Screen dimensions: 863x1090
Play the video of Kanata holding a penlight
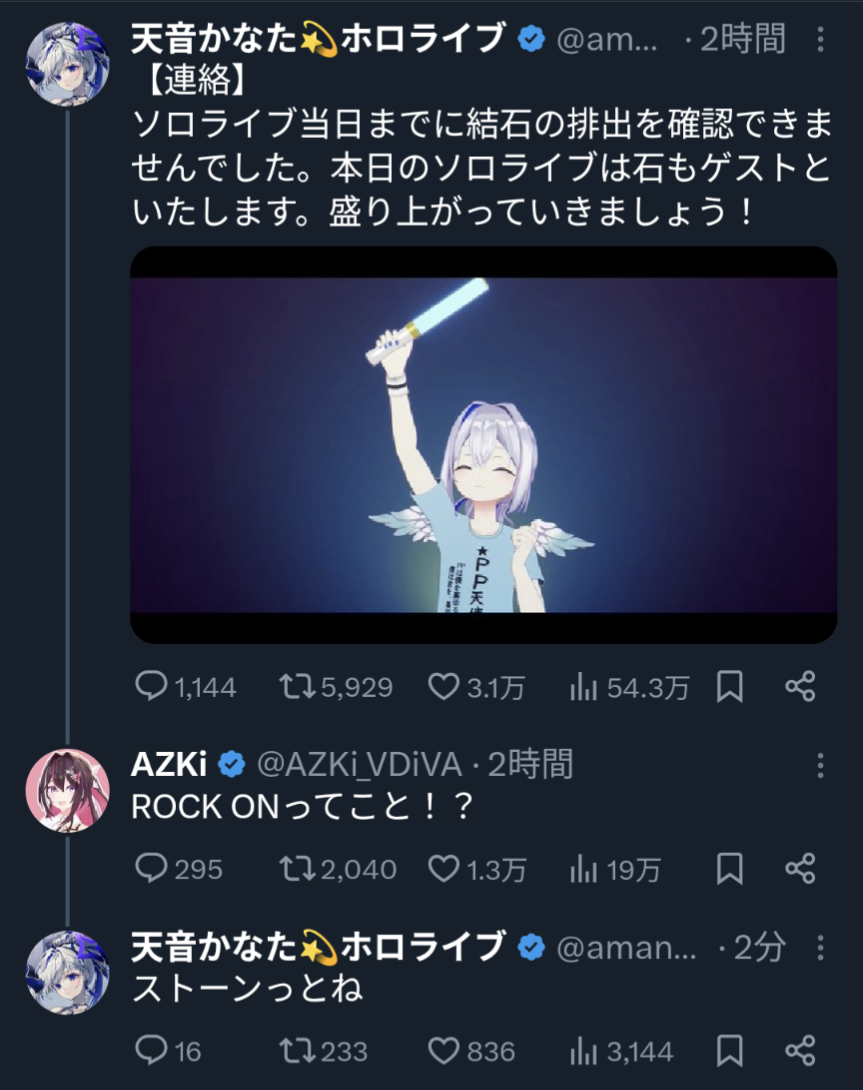pos(483,444)
